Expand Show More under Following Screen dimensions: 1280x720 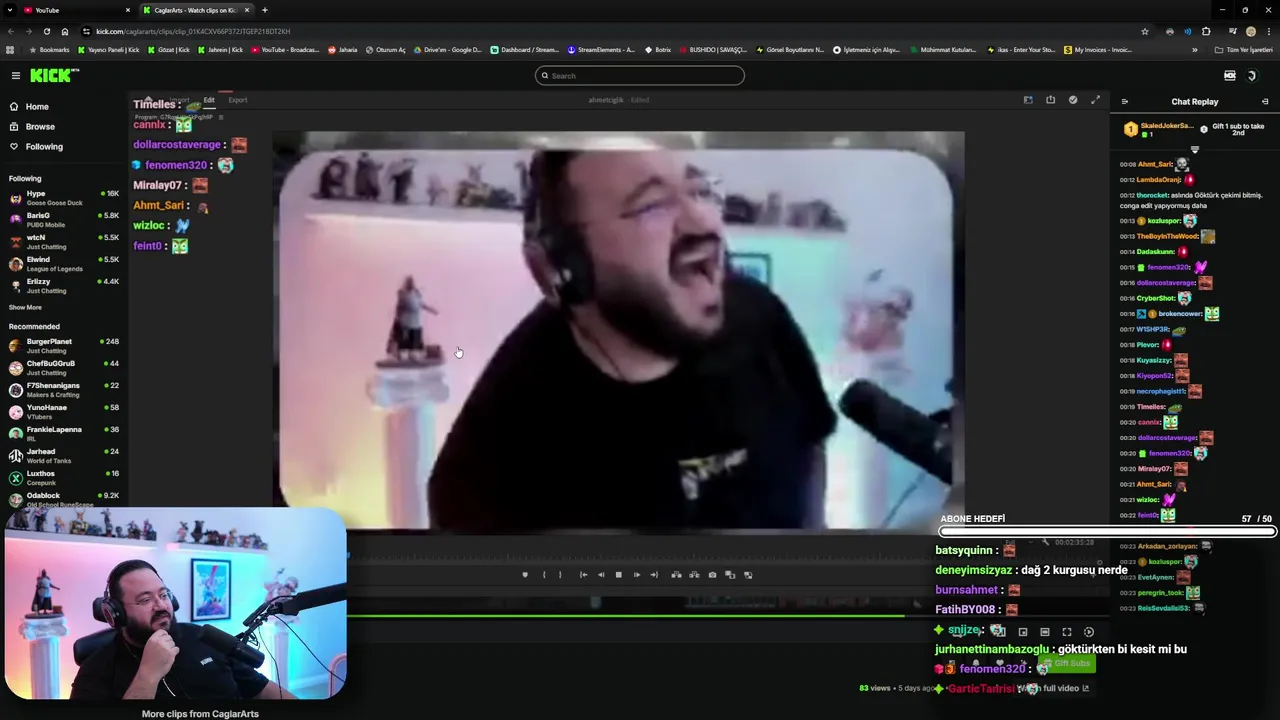[25, 308]
